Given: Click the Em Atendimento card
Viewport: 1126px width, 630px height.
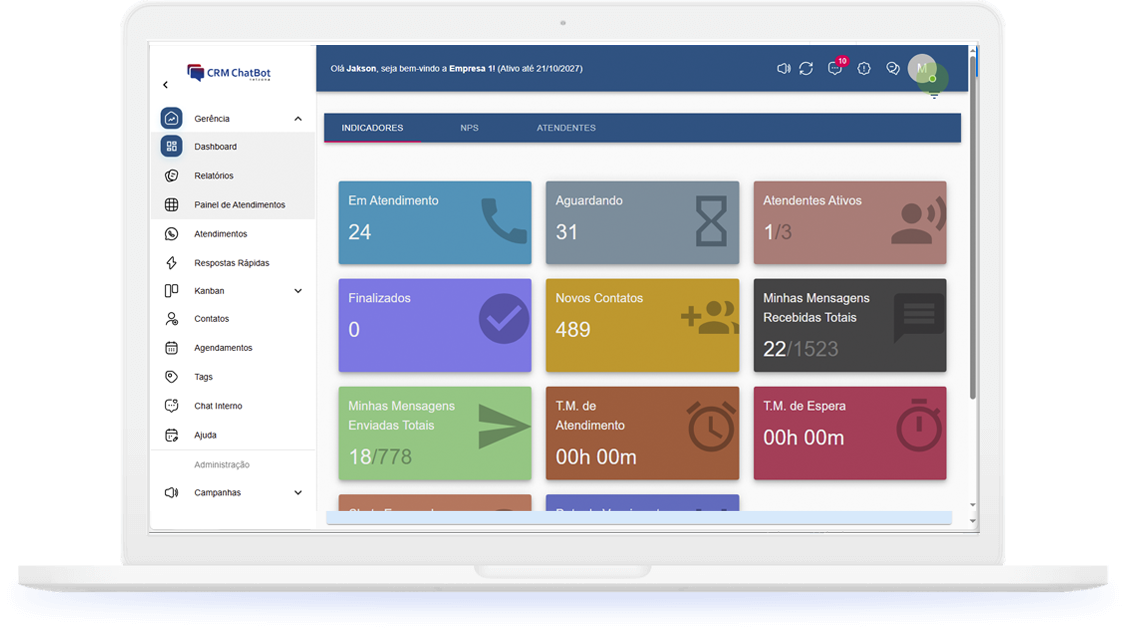Looking at the screenshot, I should (x=435, y=223).
